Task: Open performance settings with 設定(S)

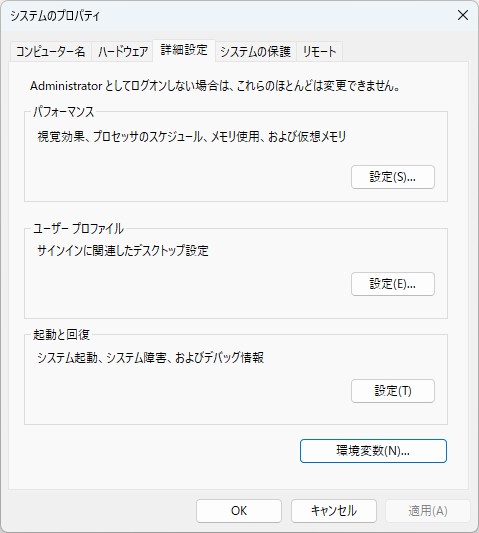Action: point(393,177)
